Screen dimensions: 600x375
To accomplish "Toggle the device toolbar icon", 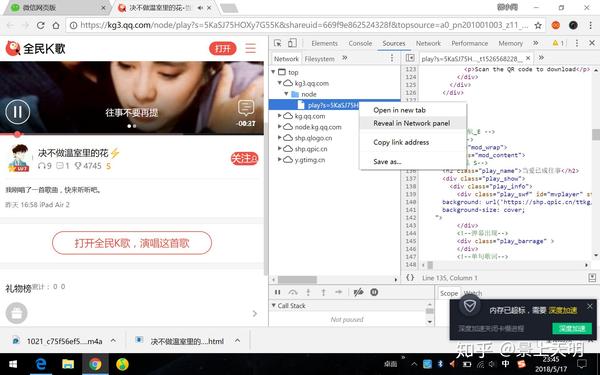I will (x=292, y=43).
